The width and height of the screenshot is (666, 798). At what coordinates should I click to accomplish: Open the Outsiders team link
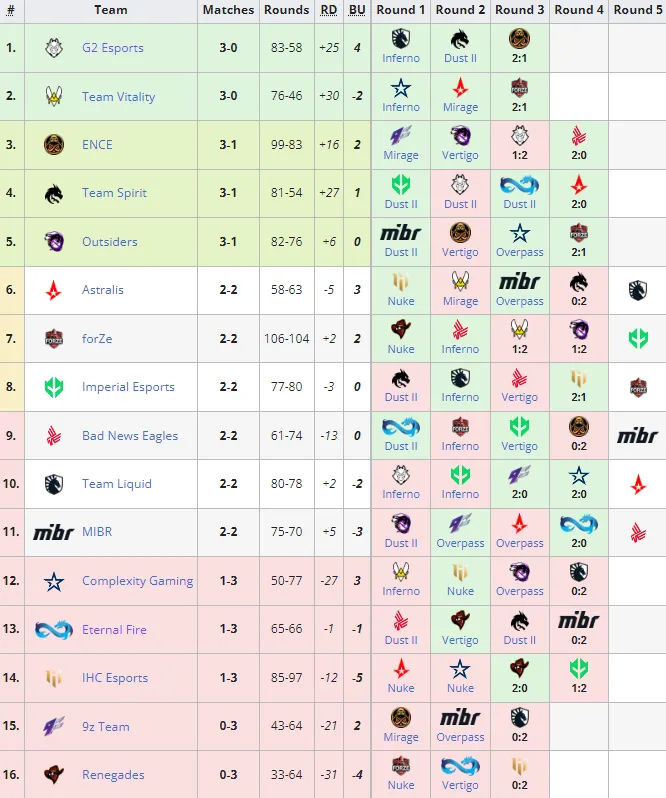pos(110,241)
